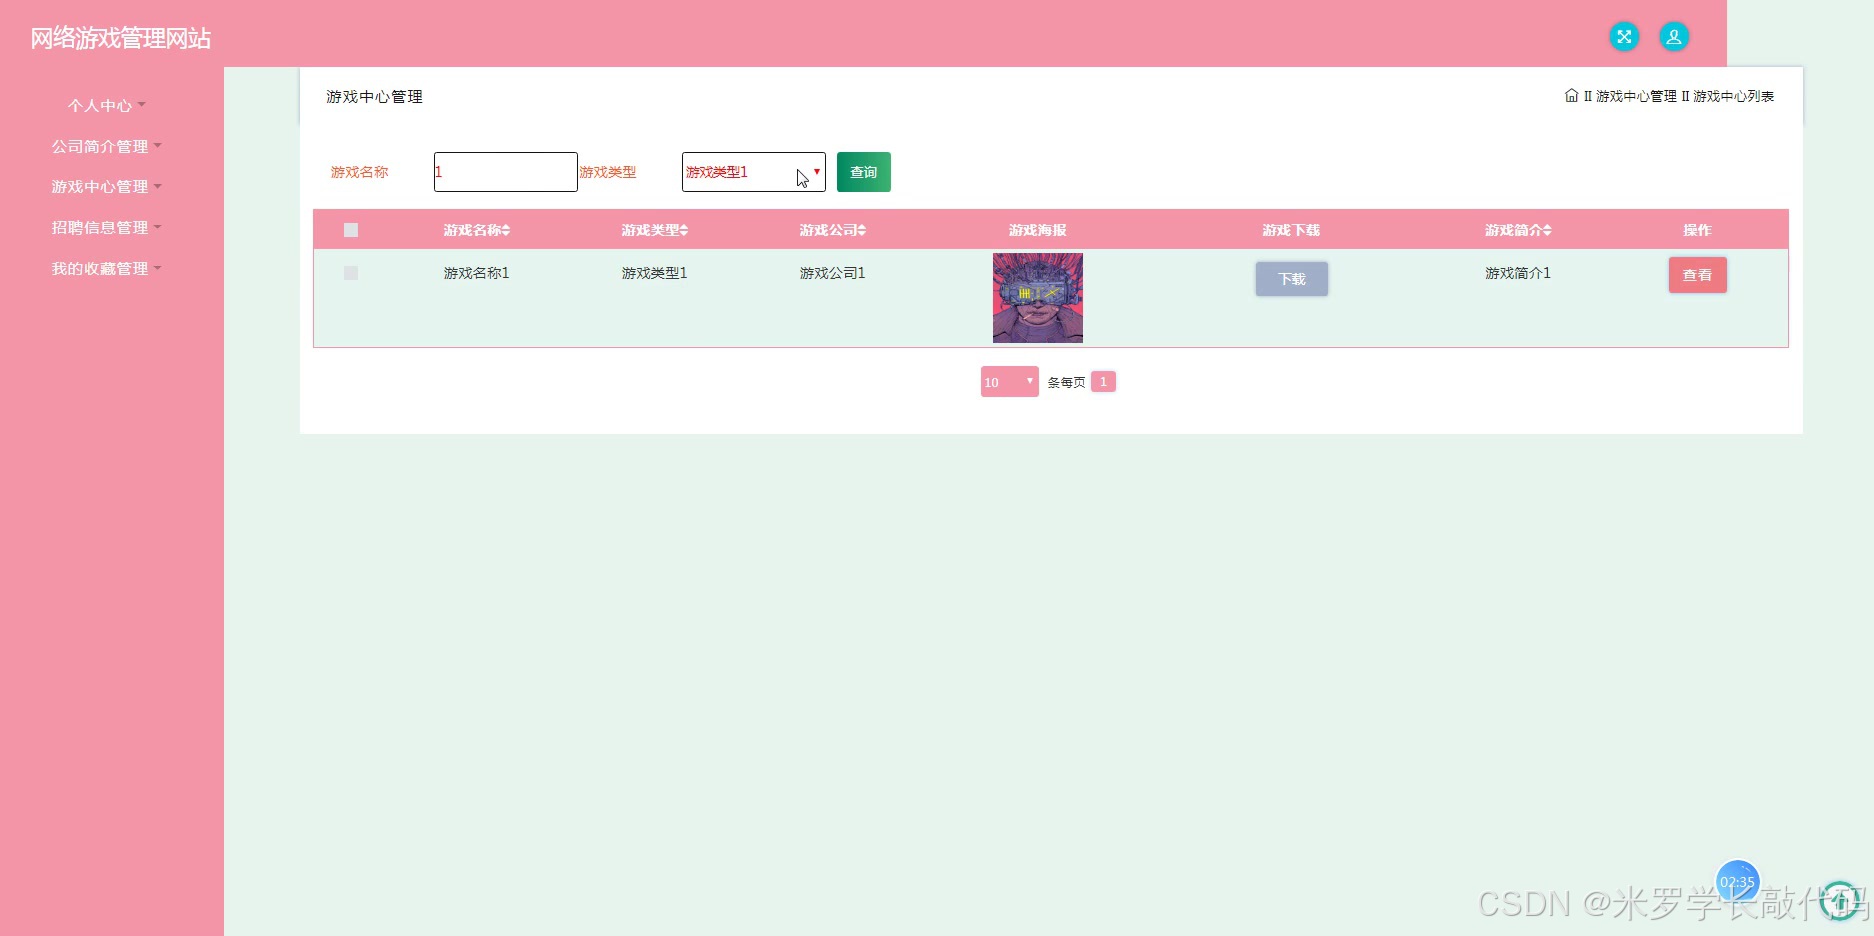The image size is (1874, 936).
Task: Click the 游戏中心管理 breadcrumb link
Action: click(x=1636, y=96)
